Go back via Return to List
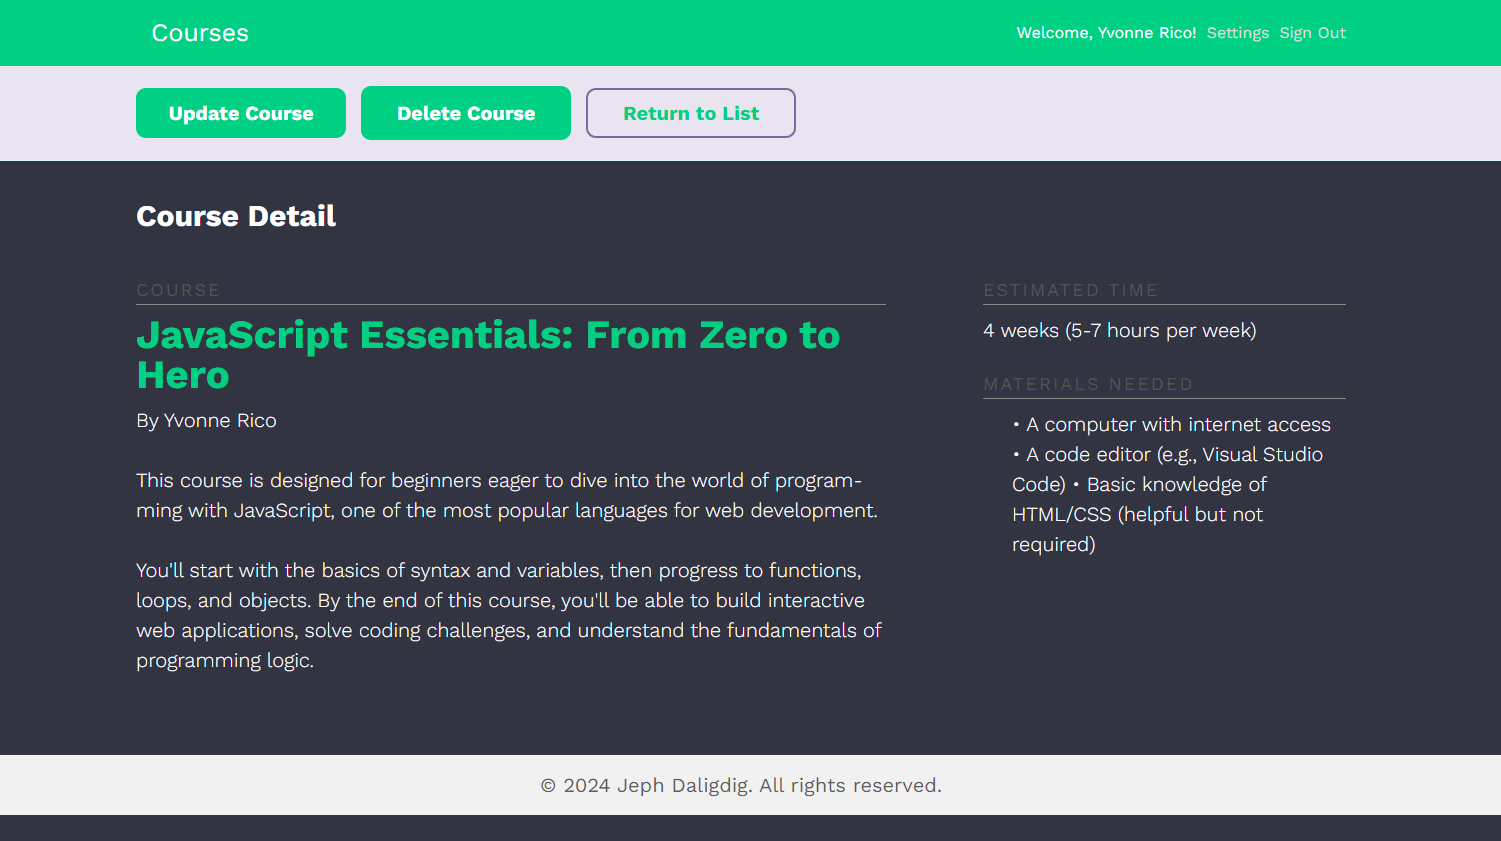This screenshot has height=841, width=1501. [691, 113]
